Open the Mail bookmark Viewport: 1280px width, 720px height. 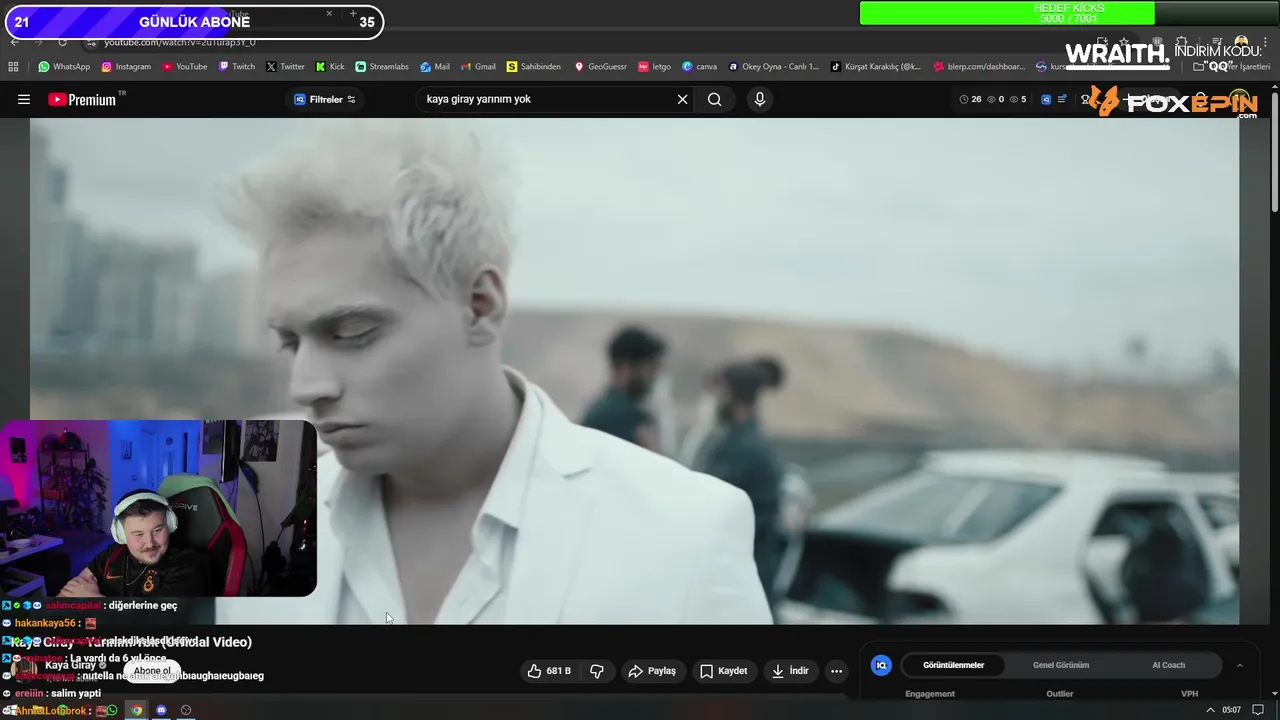(x=435, y=67)
